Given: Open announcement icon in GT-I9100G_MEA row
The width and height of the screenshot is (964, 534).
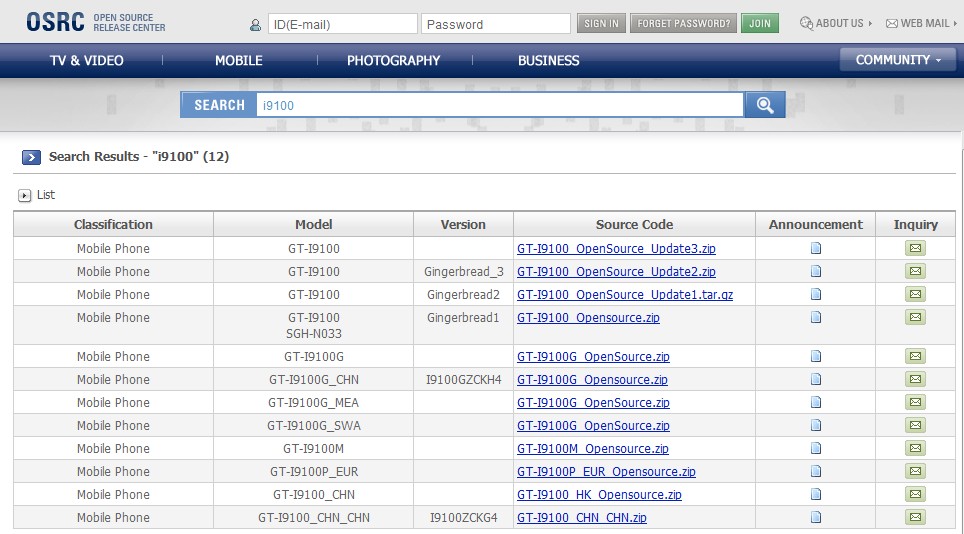Looking at the screenshot, I should click(816, 402).
